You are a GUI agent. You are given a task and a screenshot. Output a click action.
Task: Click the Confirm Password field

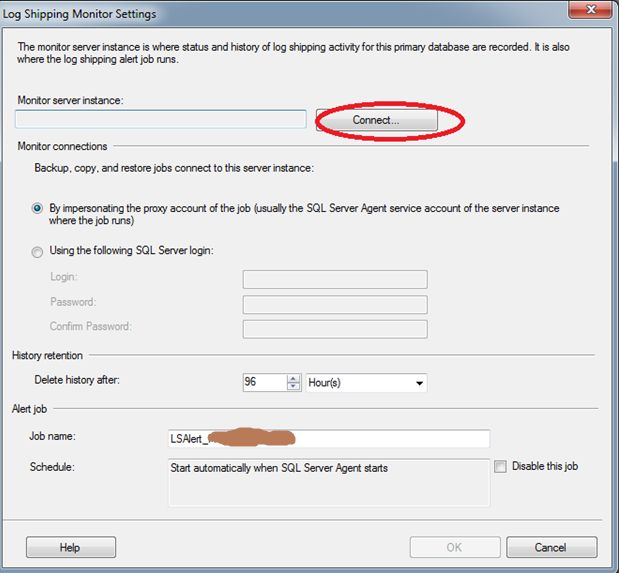point(335,329)
